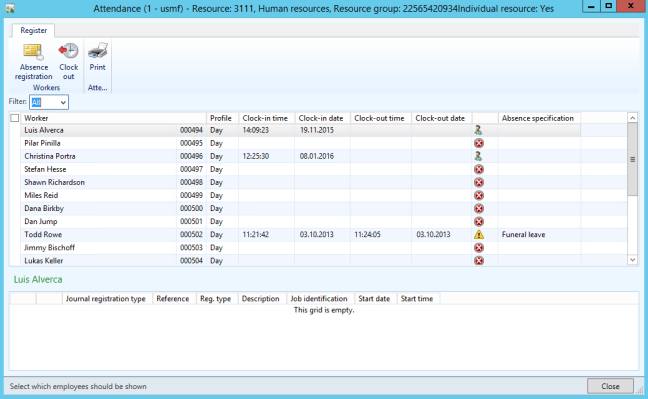Click clock-out time 11:24:05

tap(367, 234)
